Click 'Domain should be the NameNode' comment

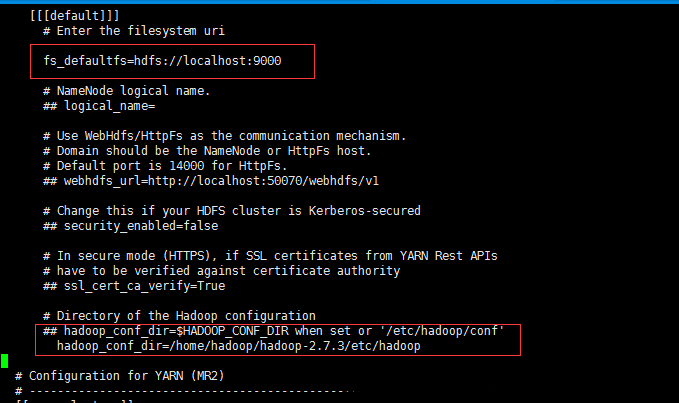pos(207,150)
